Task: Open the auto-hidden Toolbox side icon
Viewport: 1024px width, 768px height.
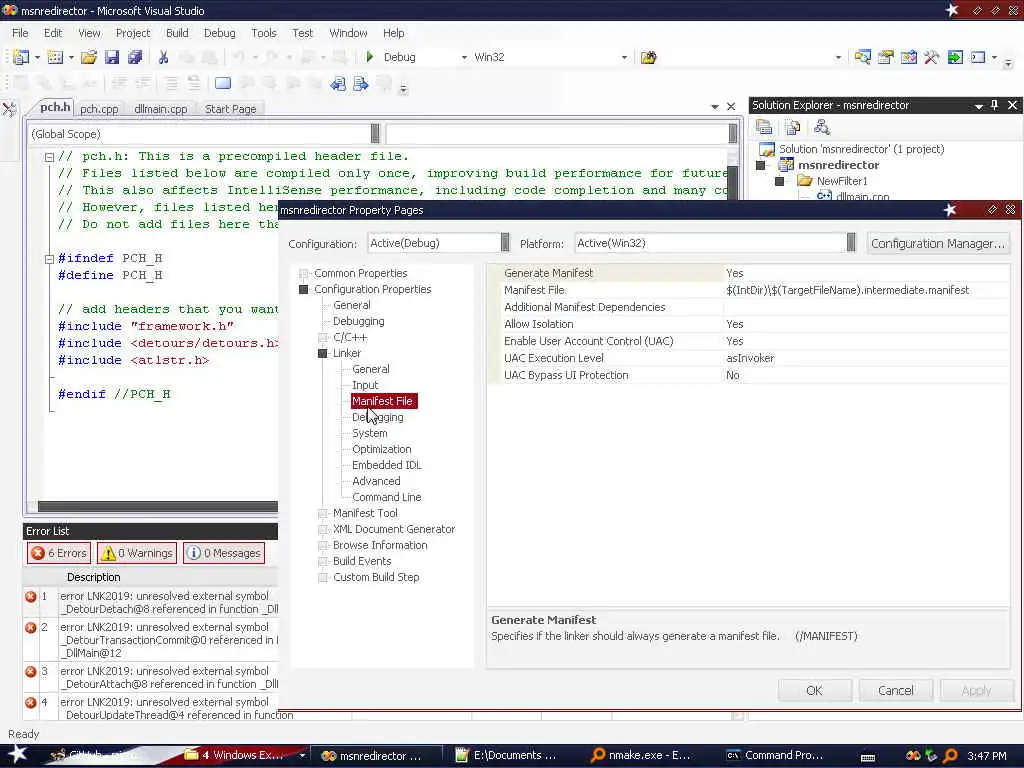Action: tap(9, 109)
